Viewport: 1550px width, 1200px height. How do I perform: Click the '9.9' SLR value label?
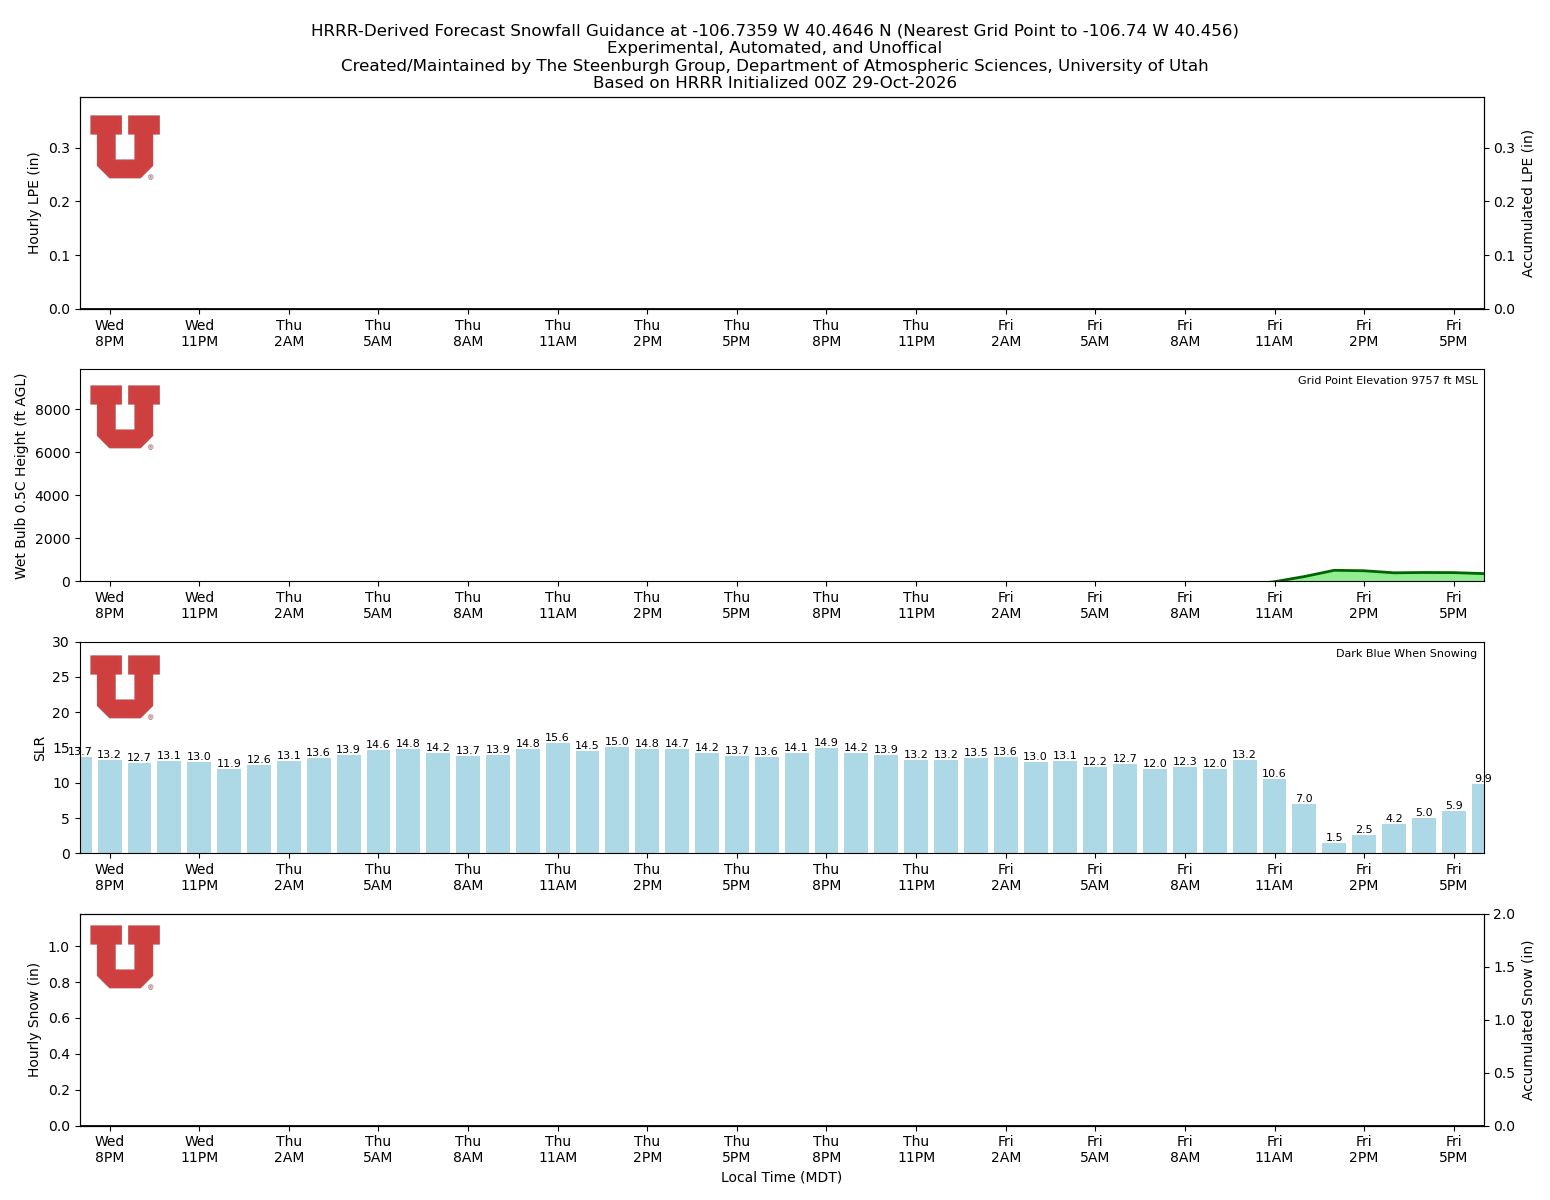pyautogui.click(x=1483, y=778)
